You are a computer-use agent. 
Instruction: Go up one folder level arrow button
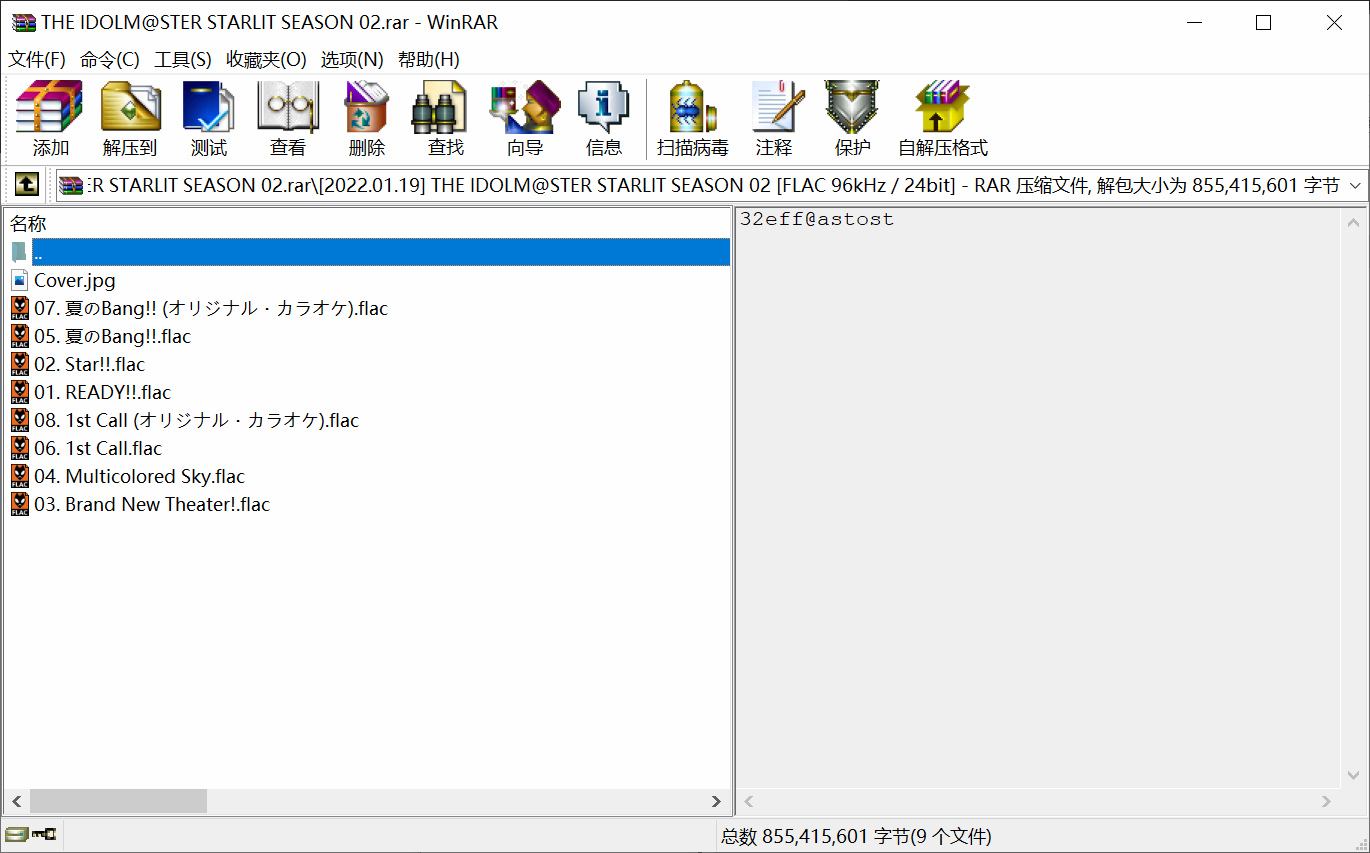click(26, 185)
